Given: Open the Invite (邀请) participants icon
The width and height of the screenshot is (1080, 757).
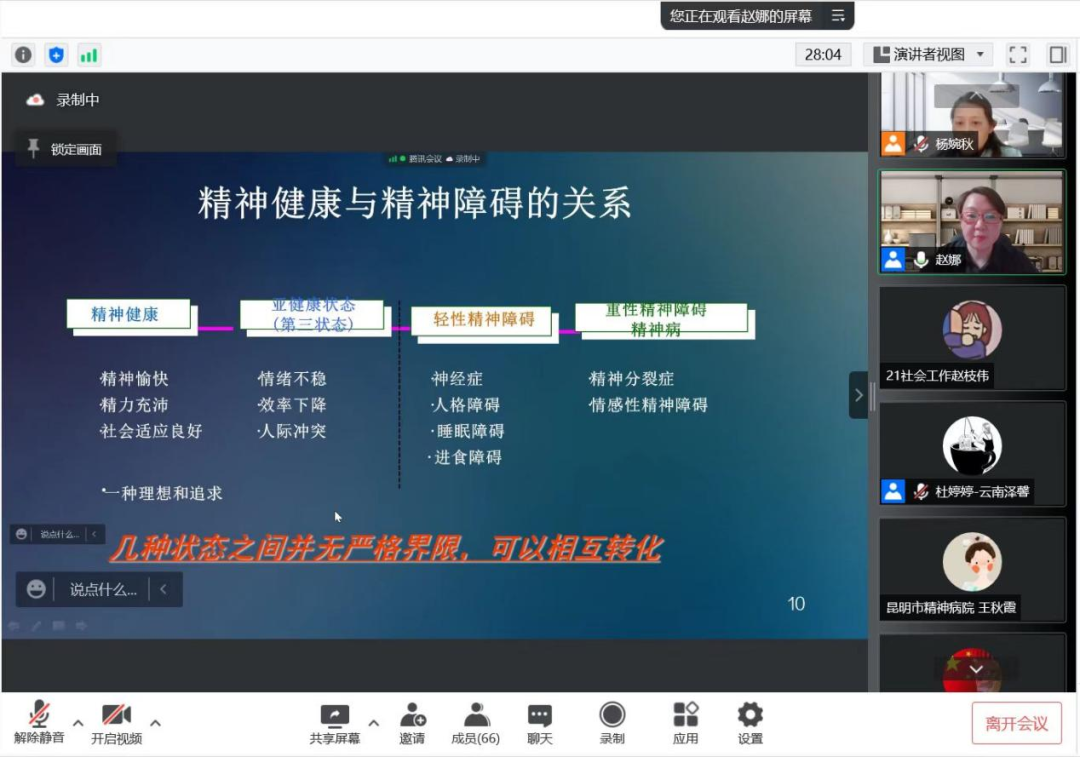Looking at the screenshot, I should (412, 723).
